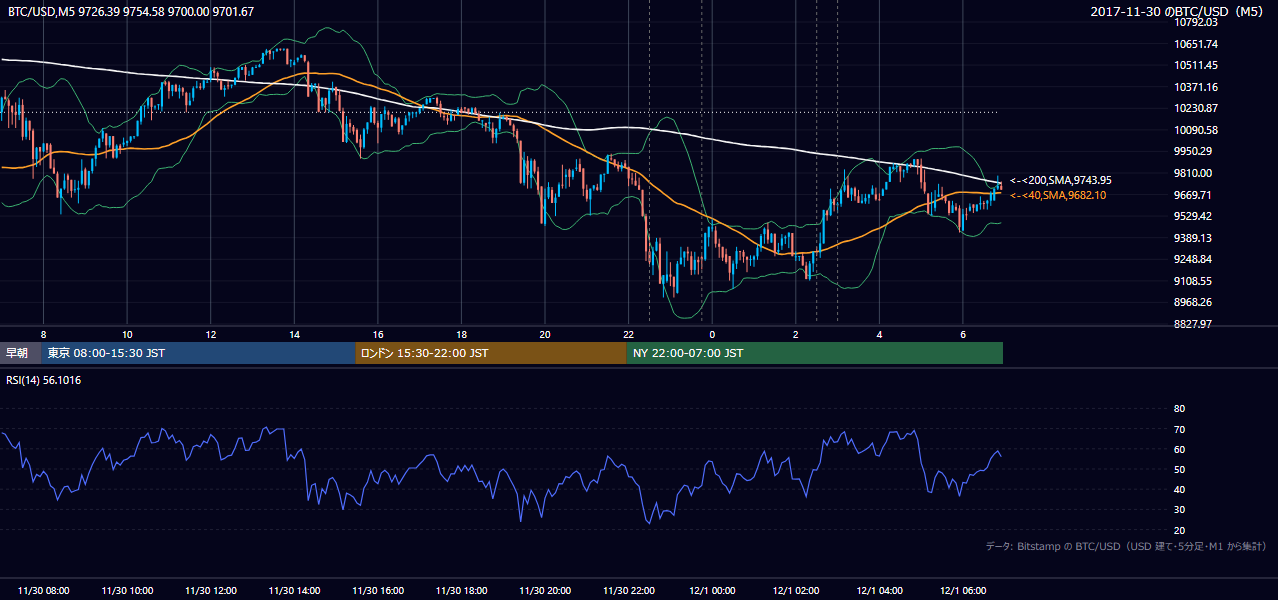This screenshot has width=1278, height=600.
Task: Select the 12/1 00:00 time label
Action: pos(712,591)
